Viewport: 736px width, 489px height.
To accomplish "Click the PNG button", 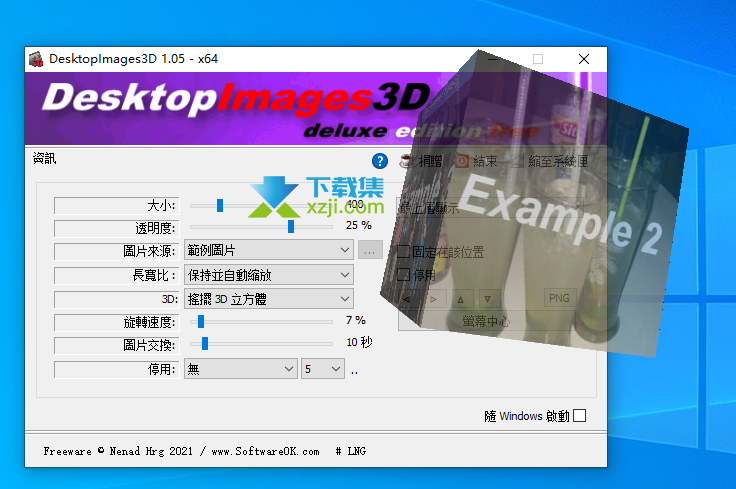I will (560, 298).
